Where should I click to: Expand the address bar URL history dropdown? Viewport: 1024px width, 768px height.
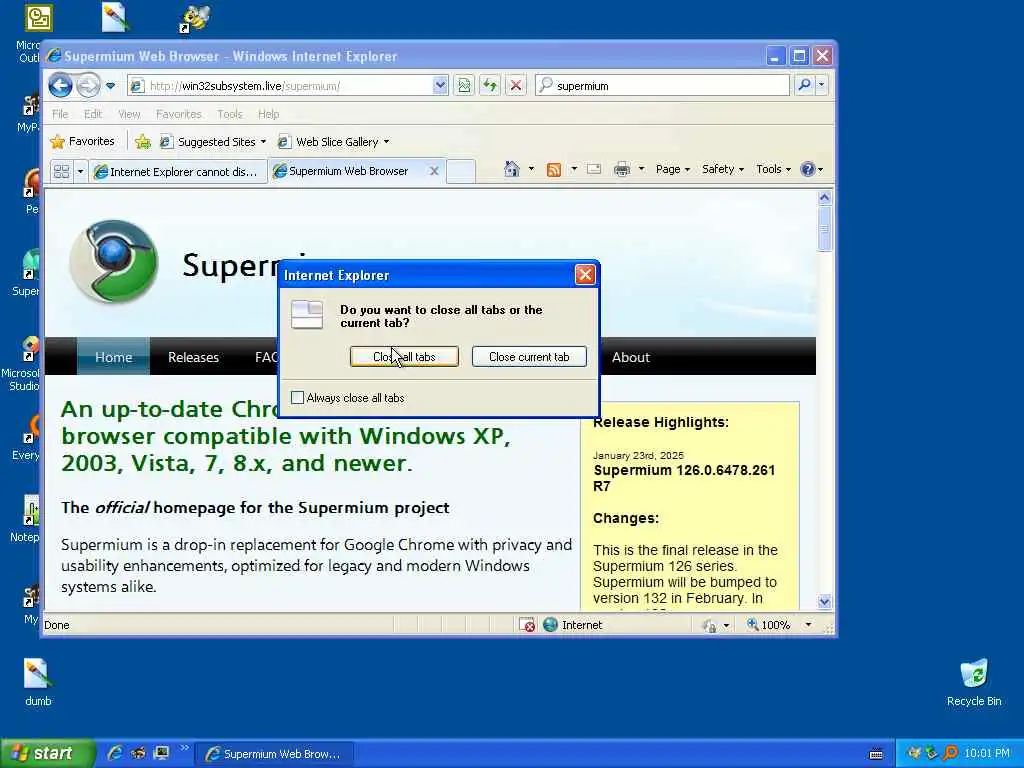click(x=440, y=85)
